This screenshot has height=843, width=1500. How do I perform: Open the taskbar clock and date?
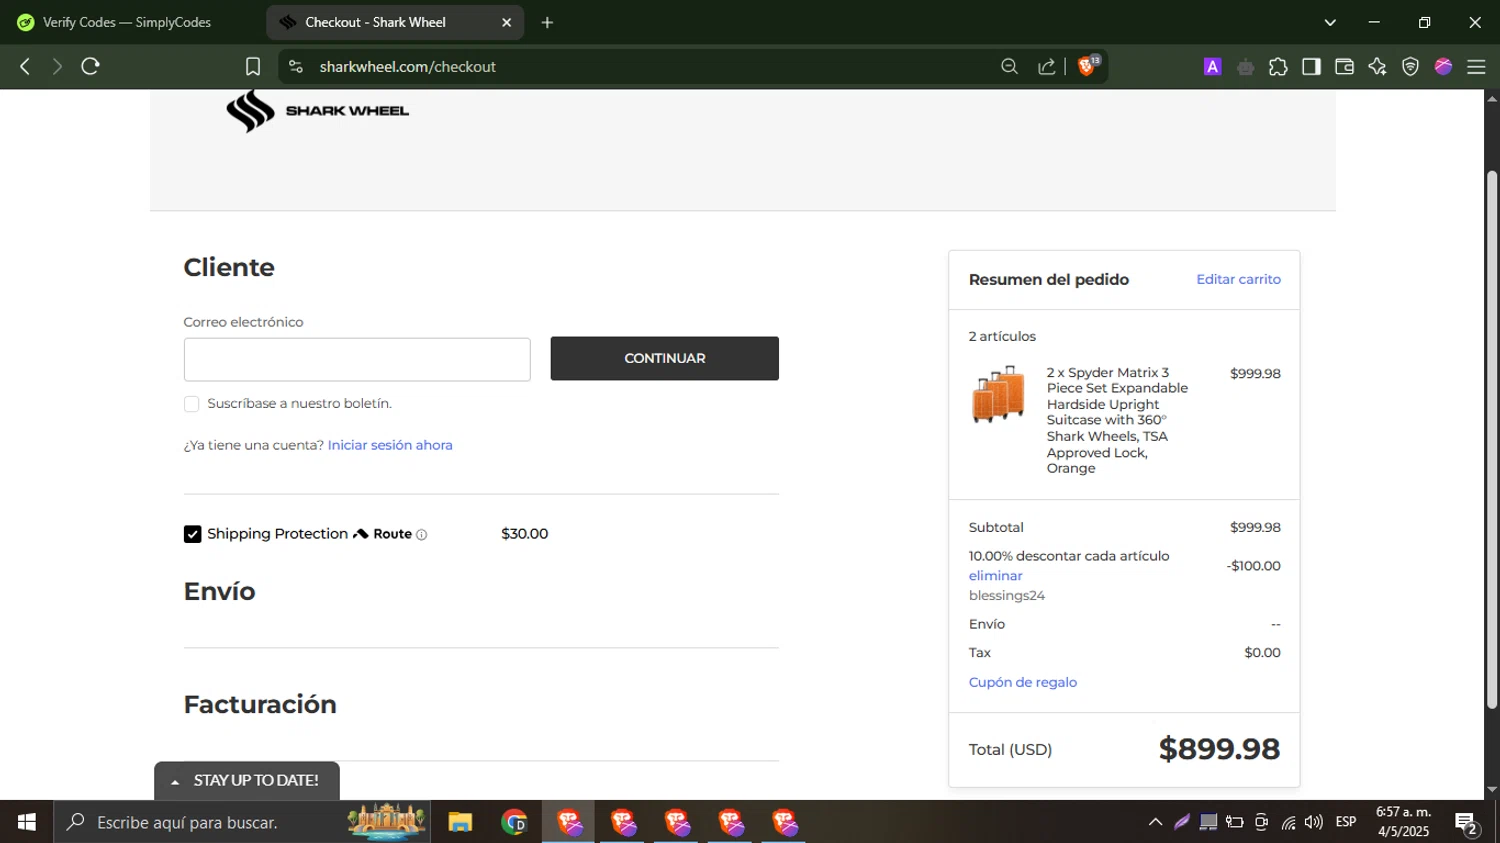[x=1403, y=822]
